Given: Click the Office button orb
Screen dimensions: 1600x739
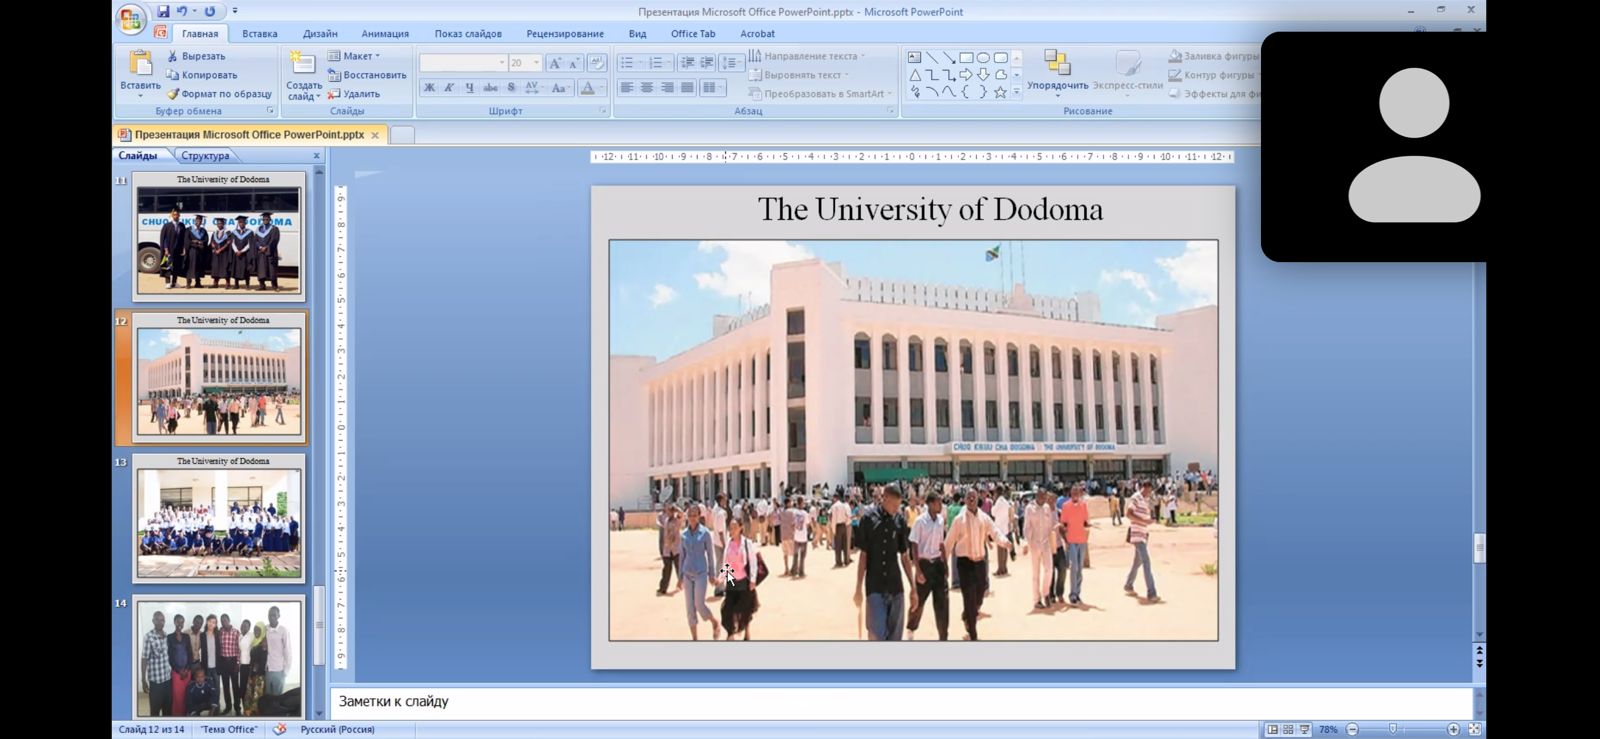Looking at the screenshot, I should click(131, 18).
